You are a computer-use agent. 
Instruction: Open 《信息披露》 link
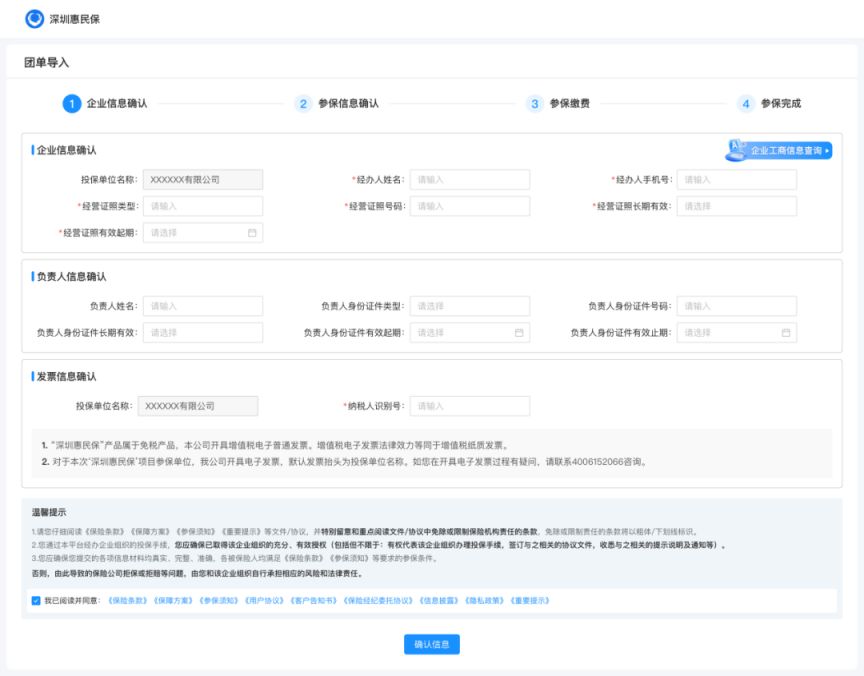[x=439, y=601]
